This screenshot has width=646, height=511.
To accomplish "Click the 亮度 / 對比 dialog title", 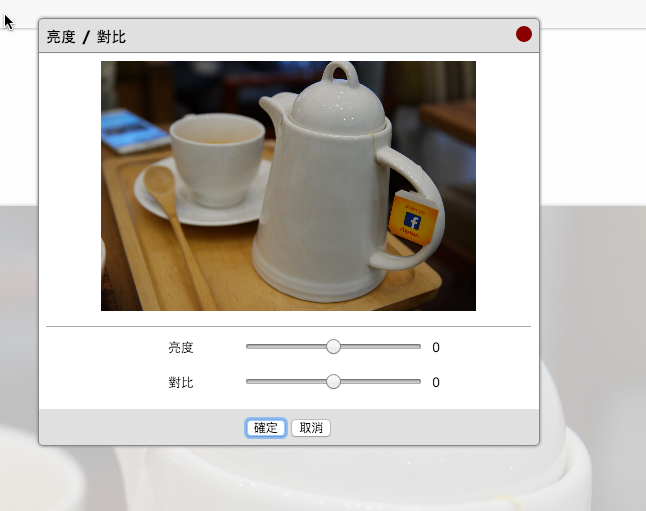I will (x=86, y=37).
